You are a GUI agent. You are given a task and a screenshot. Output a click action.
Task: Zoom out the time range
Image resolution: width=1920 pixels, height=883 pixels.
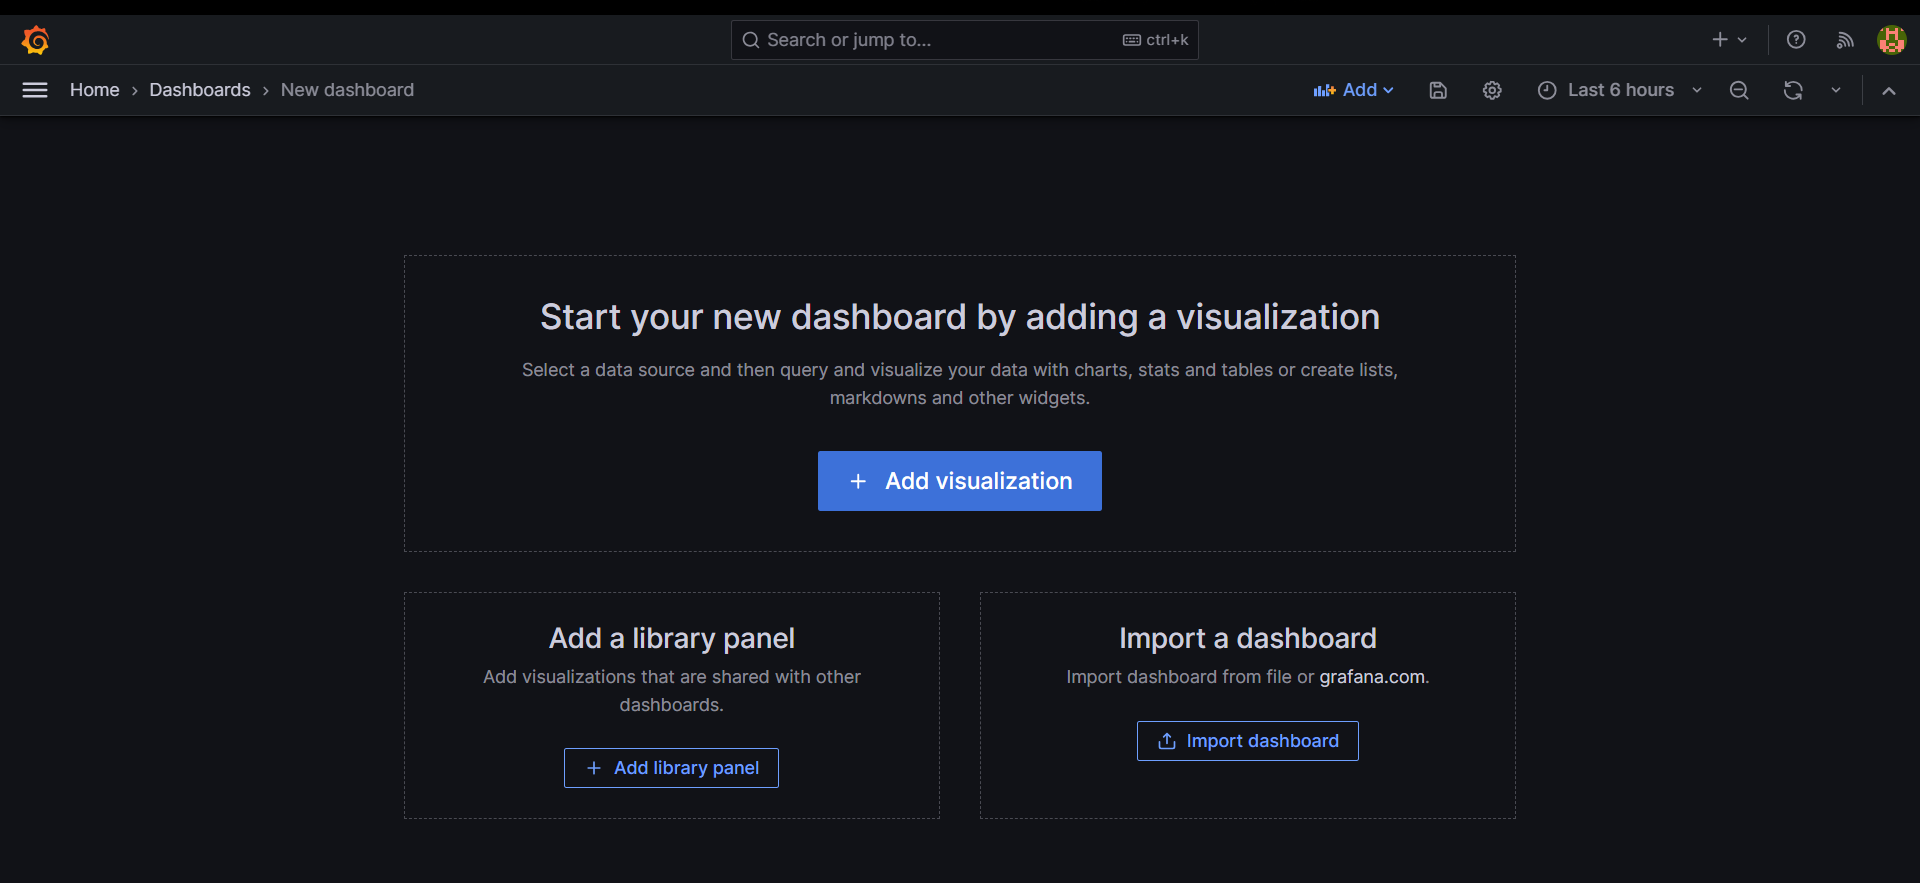point(1739,90)
